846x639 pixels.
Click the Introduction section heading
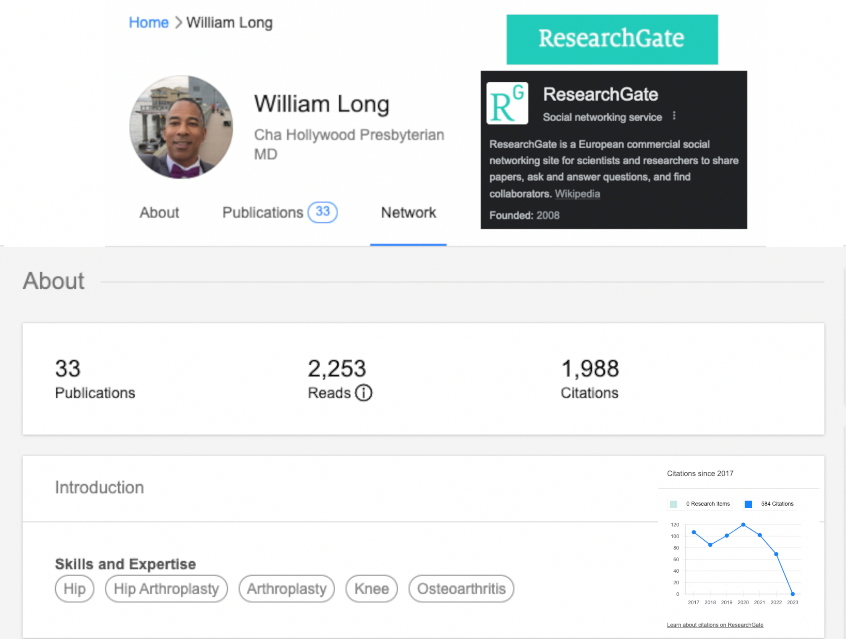99,487
